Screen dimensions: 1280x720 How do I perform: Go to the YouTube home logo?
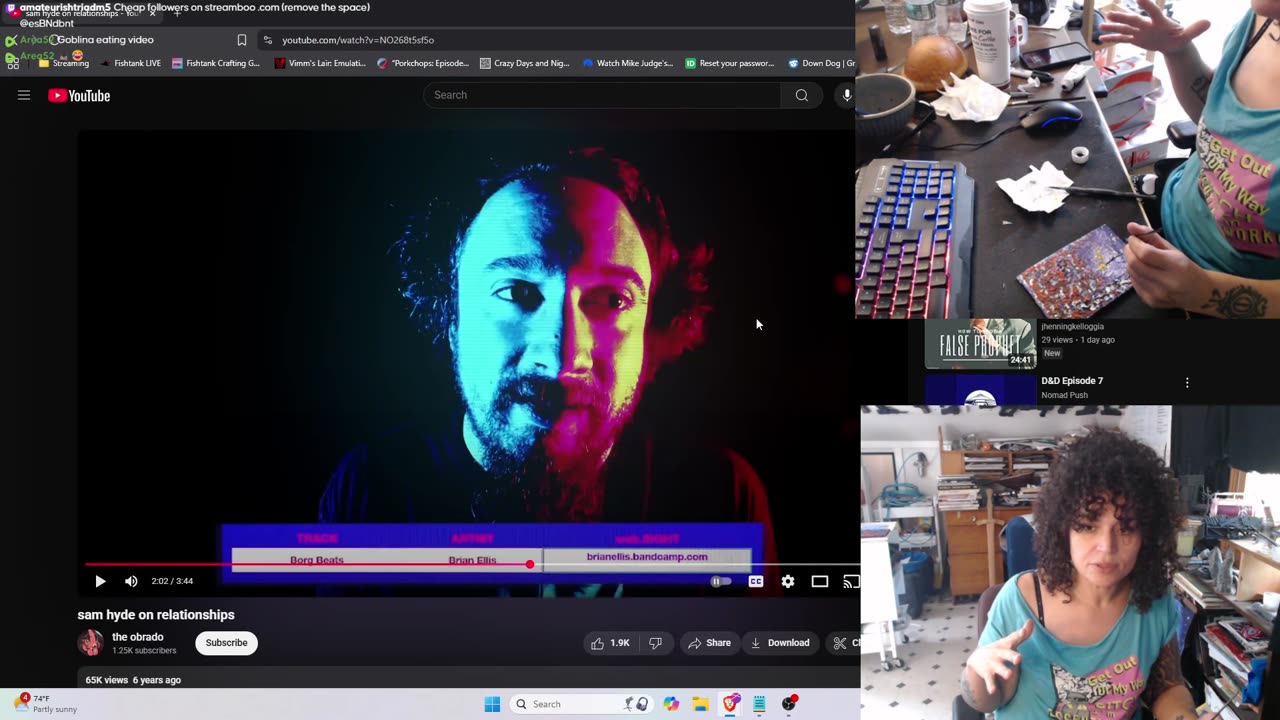tap(79, 96)
